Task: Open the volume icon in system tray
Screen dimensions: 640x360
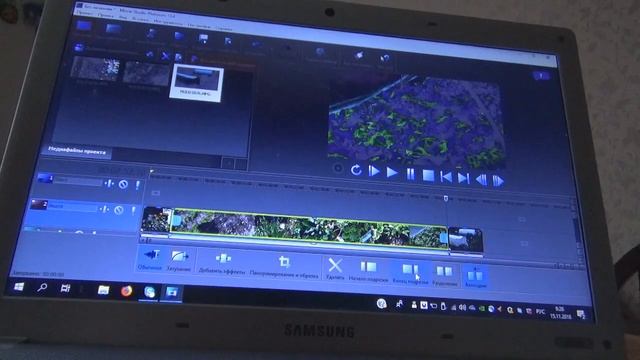Action: (462, 307)
